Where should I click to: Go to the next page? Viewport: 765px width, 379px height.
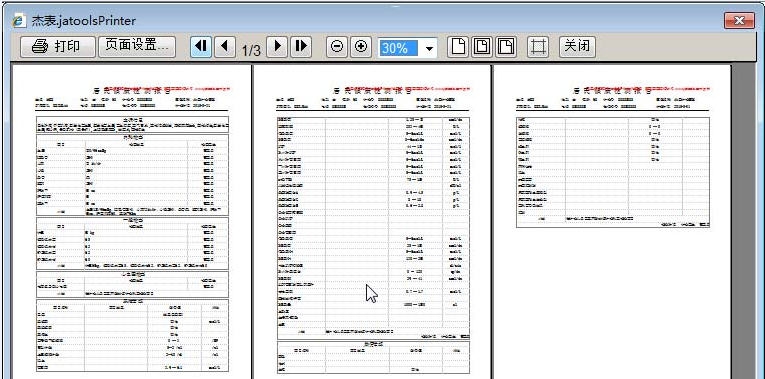click(x=277, y=47)
